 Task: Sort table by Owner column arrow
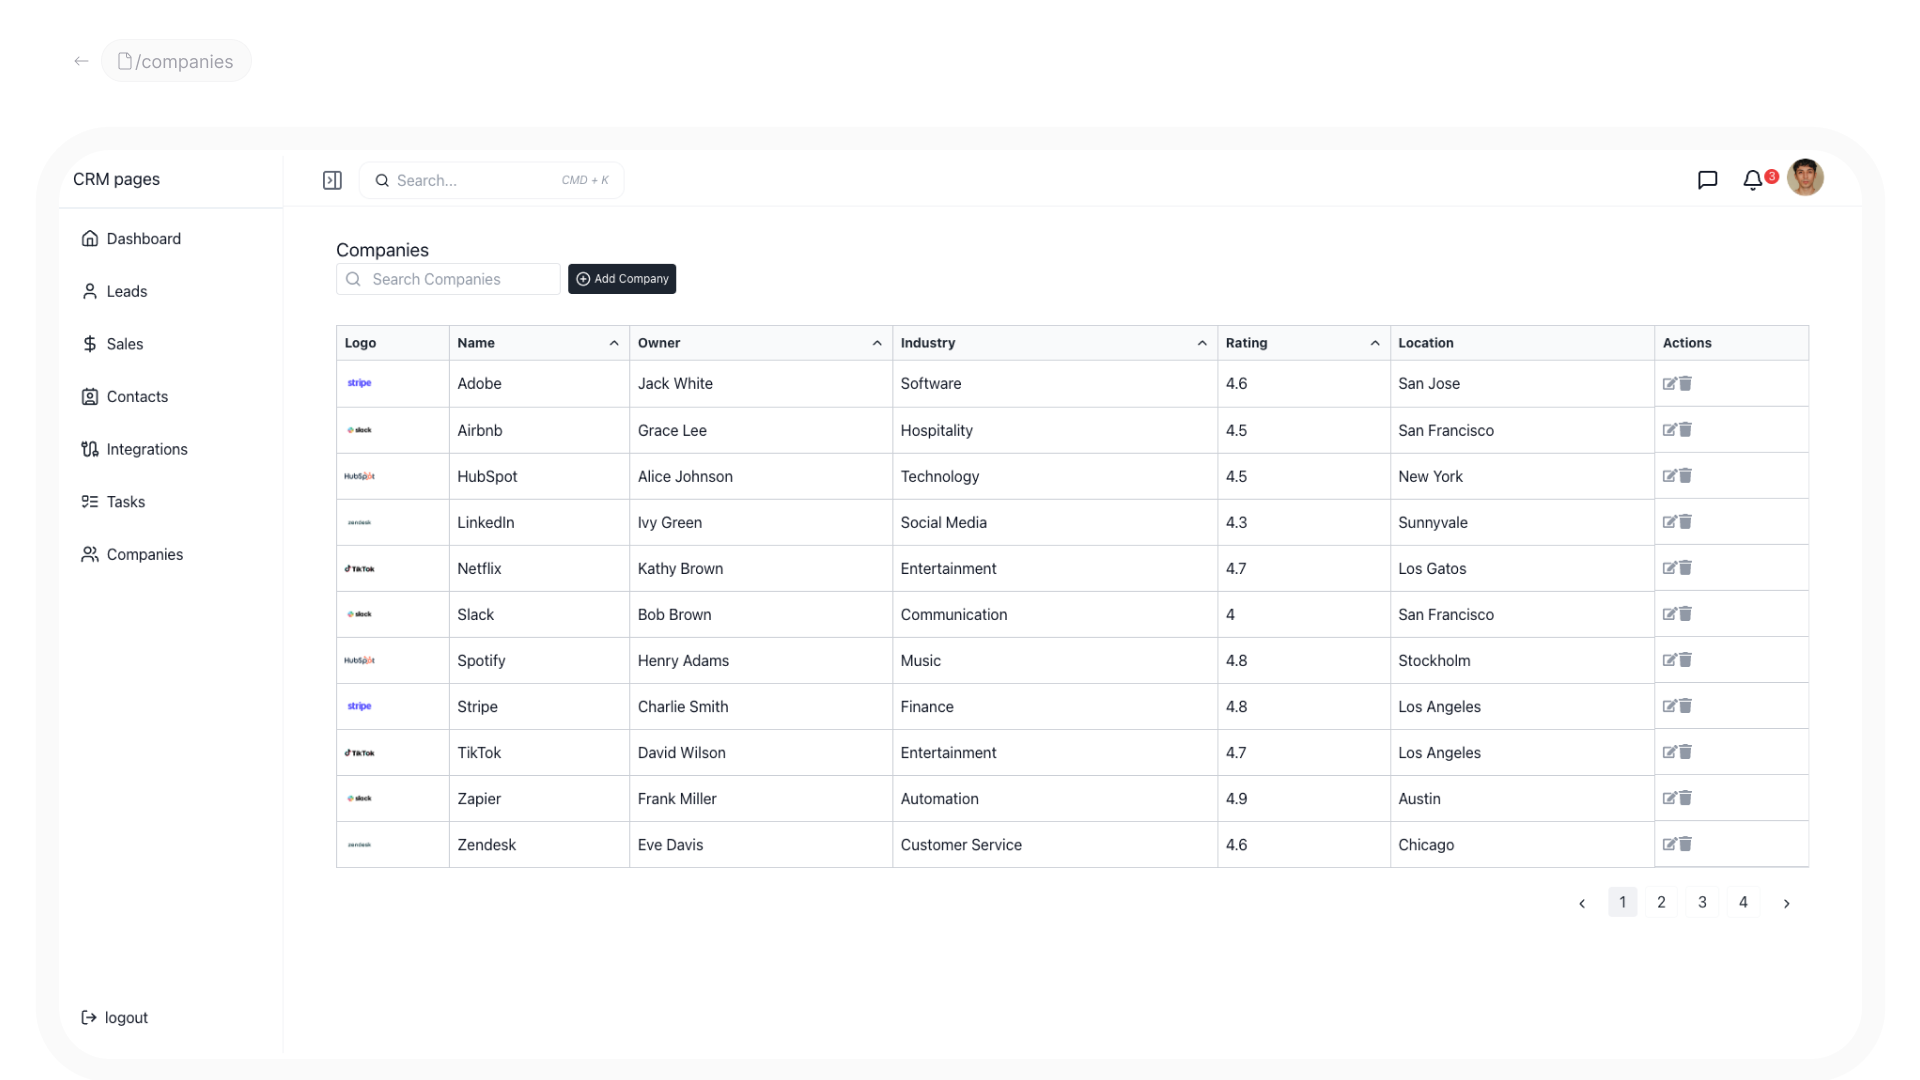pyautogui.click(x=877, y=343)
